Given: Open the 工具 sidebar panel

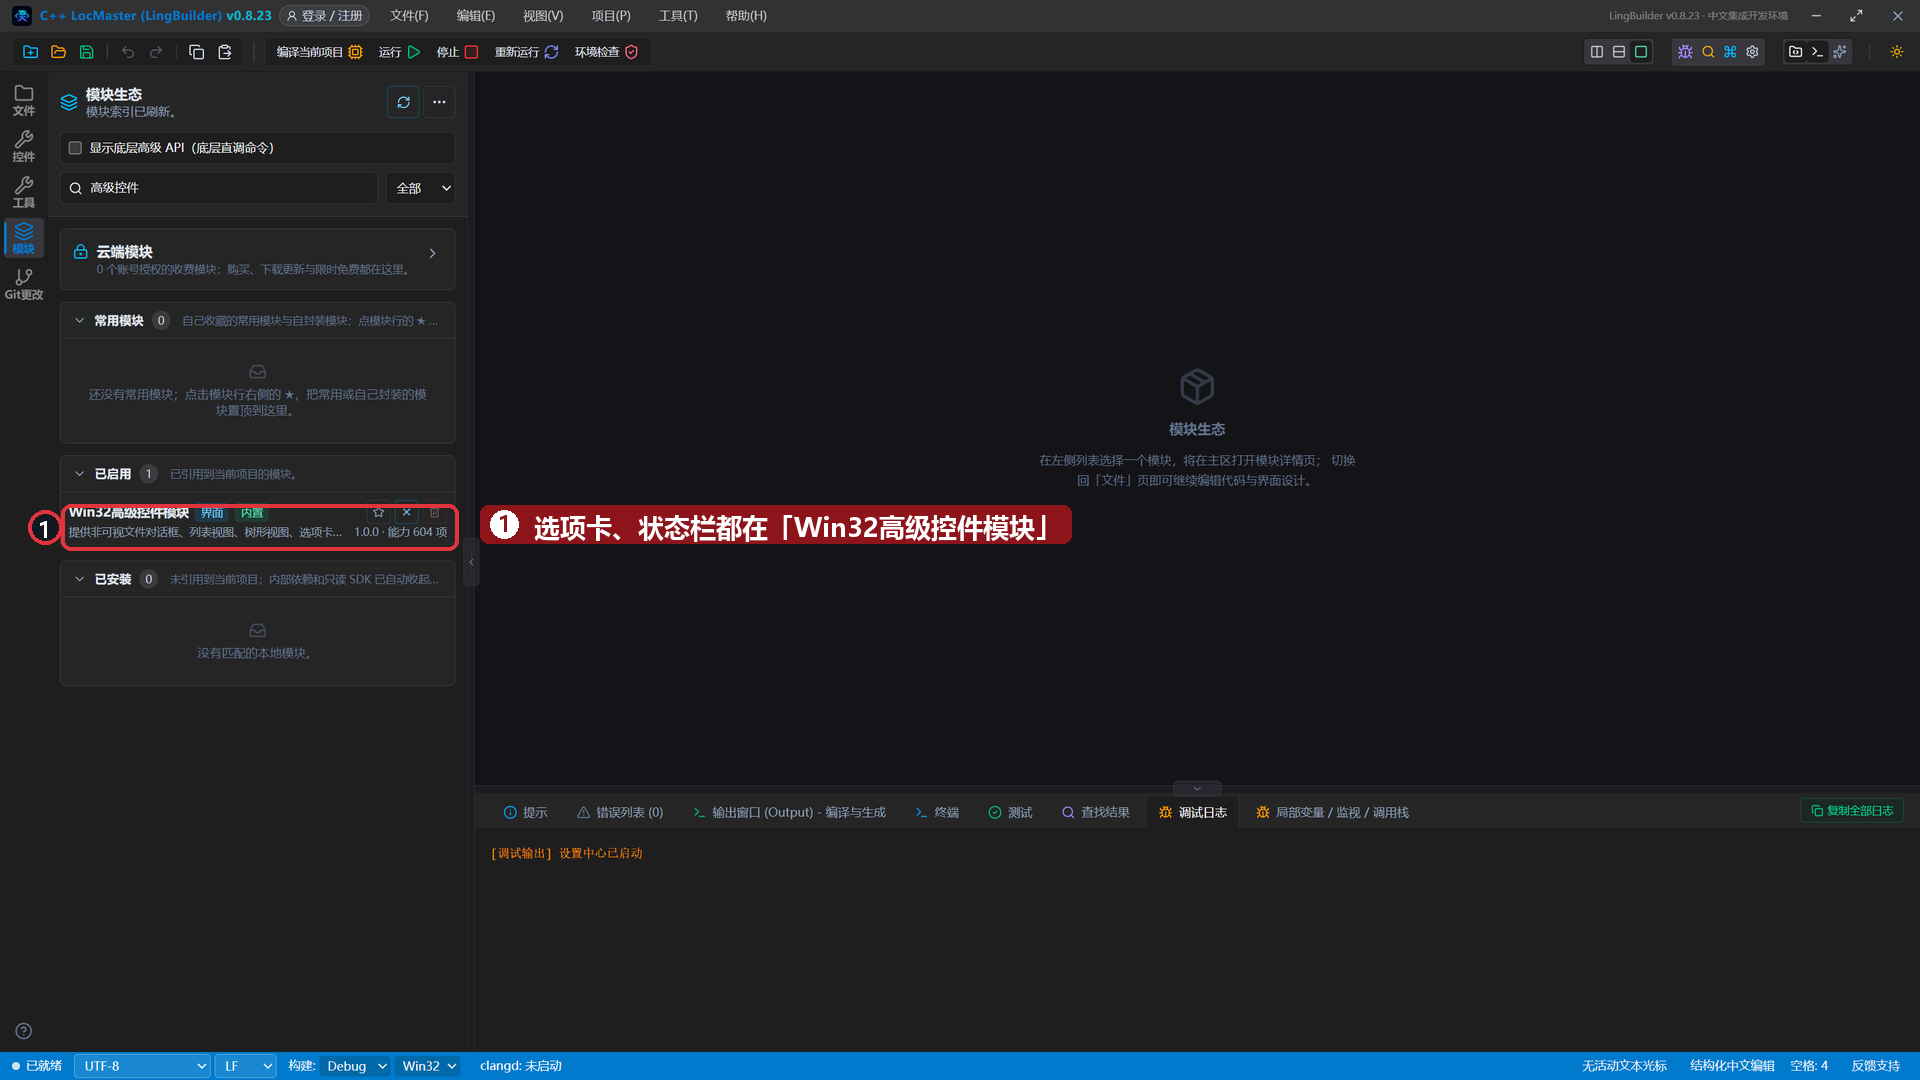Looking at the screenshot, I should coord(24,192).
